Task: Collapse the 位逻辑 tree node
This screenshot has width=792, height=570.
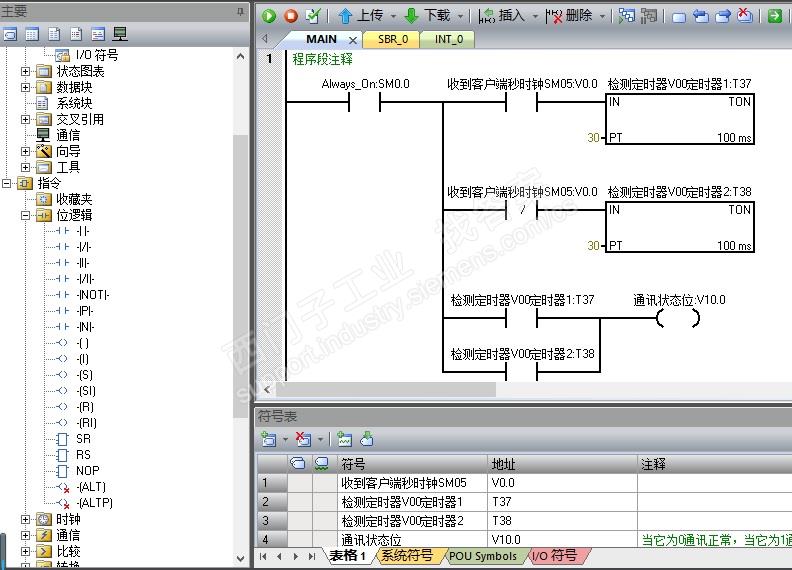Action: click(x=25, y=215)
